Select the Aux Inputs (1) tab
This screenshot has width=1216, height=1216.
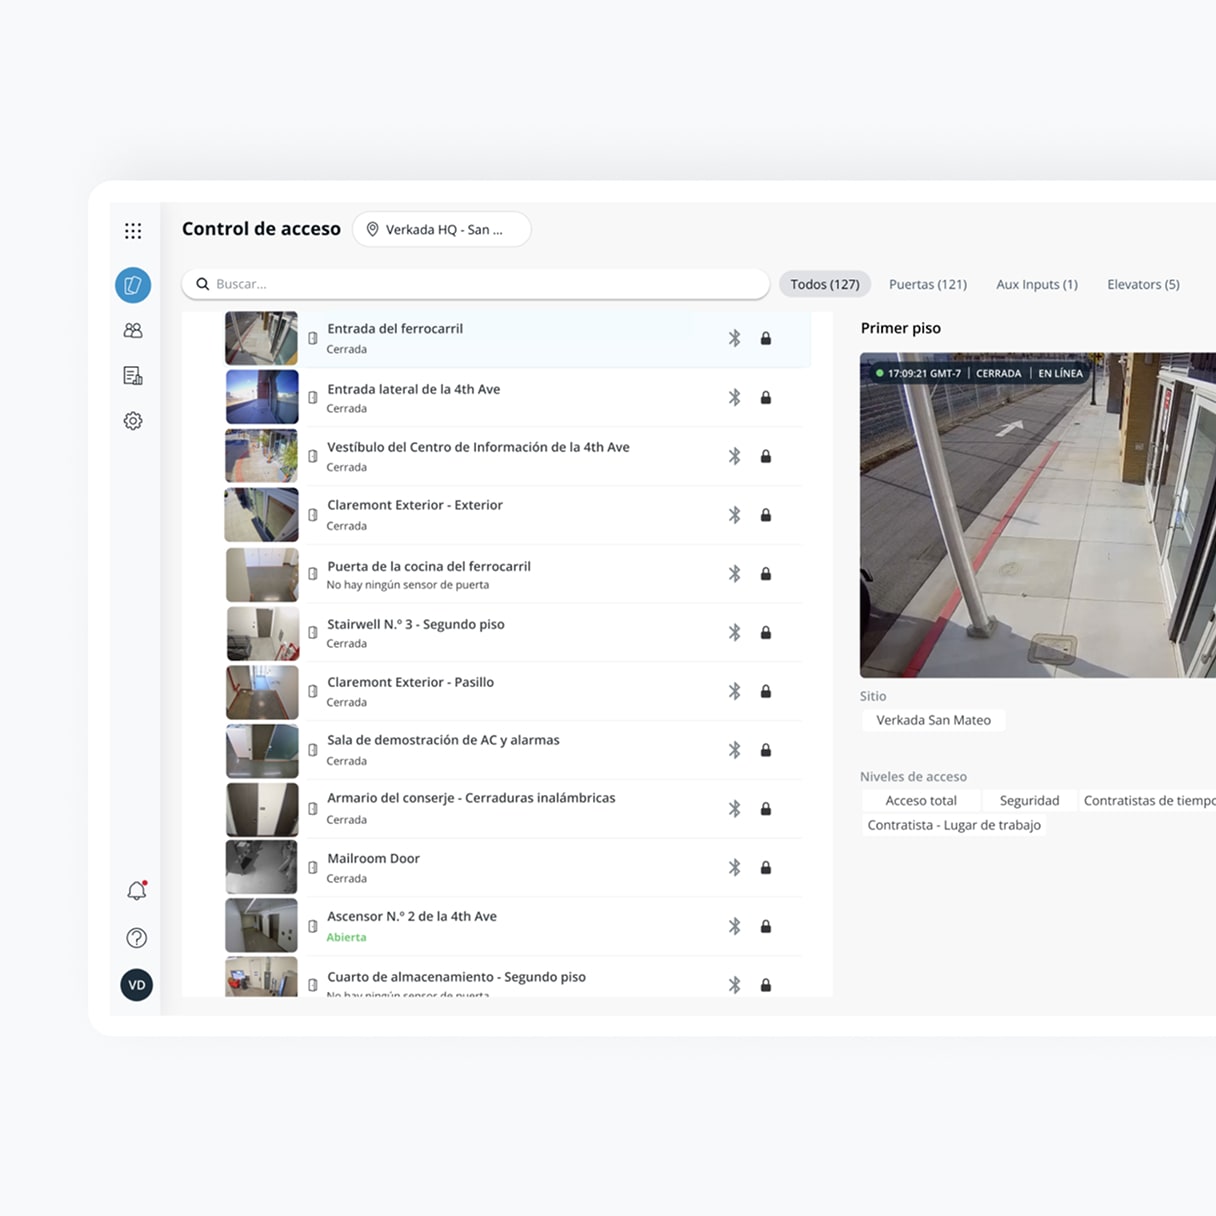click(1037, 284)
